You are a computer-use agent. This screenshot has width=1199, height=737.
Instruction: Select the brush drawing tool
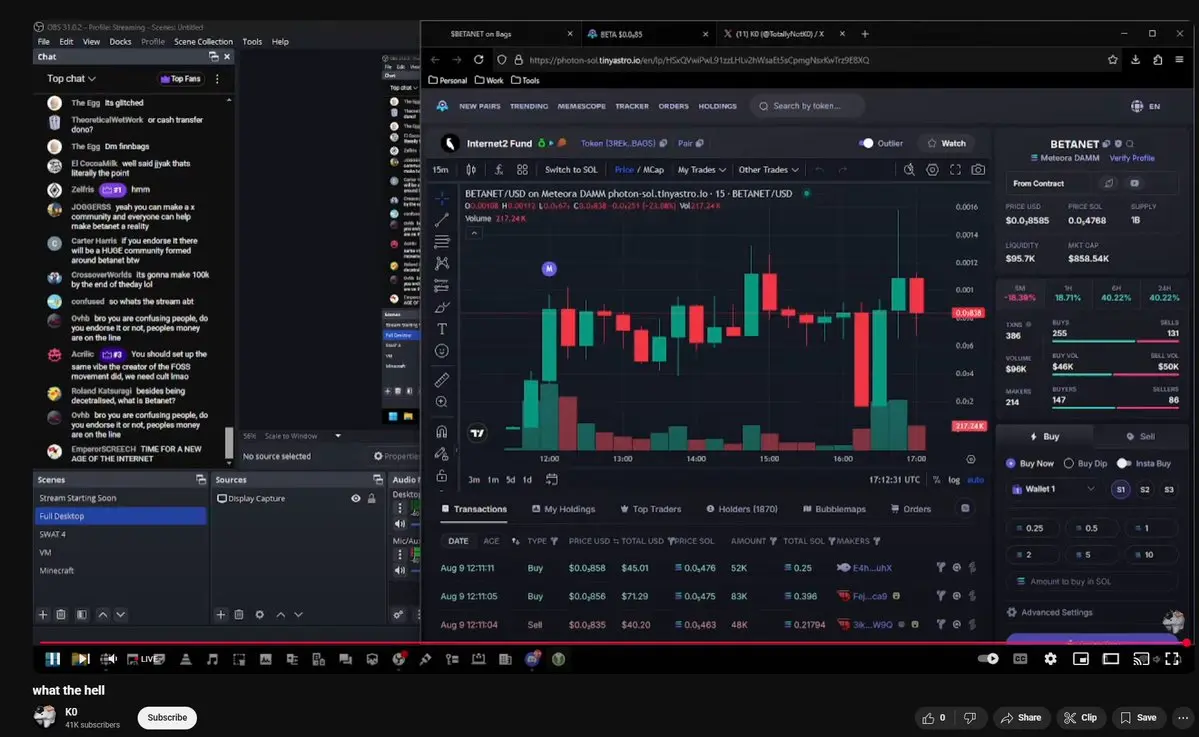441,307
